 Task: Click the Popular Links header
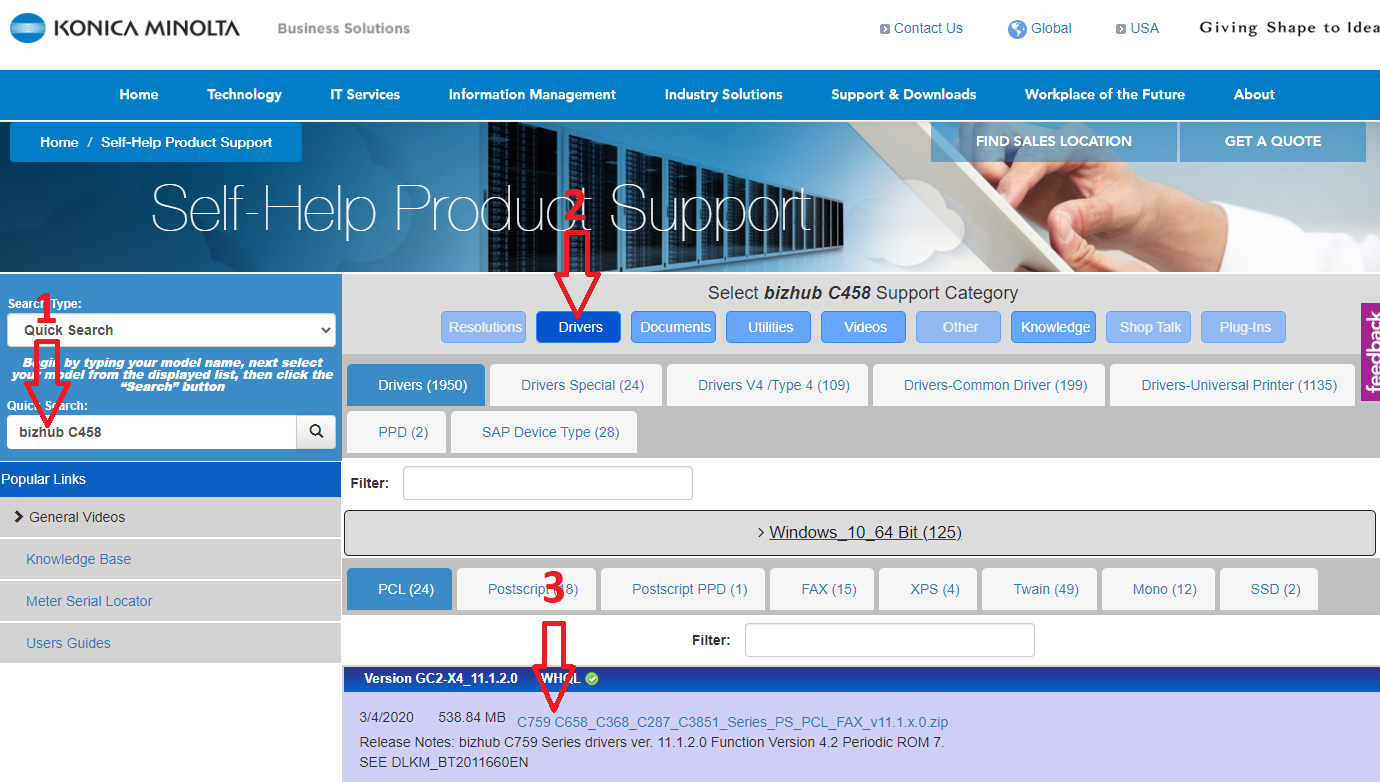171,479
